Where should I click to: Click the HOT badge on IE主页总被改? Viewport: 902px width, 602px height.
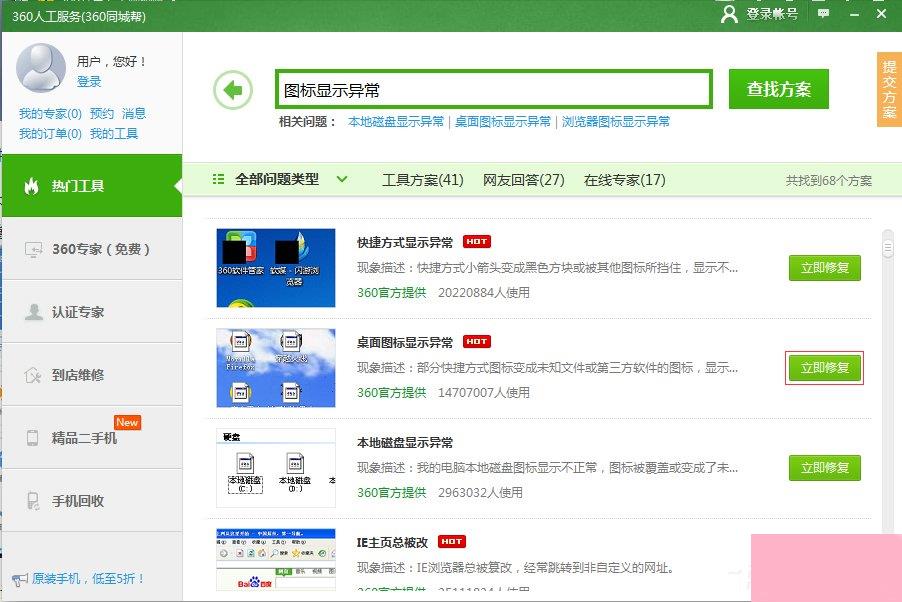(x=452, y=542)
